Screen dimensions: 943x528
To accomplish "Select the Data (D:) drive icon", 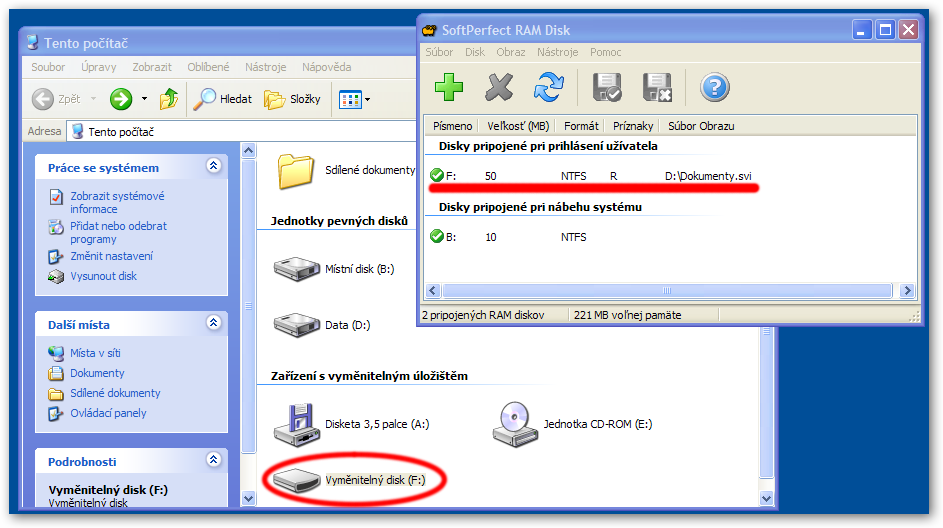I will [x=296, y=325].
